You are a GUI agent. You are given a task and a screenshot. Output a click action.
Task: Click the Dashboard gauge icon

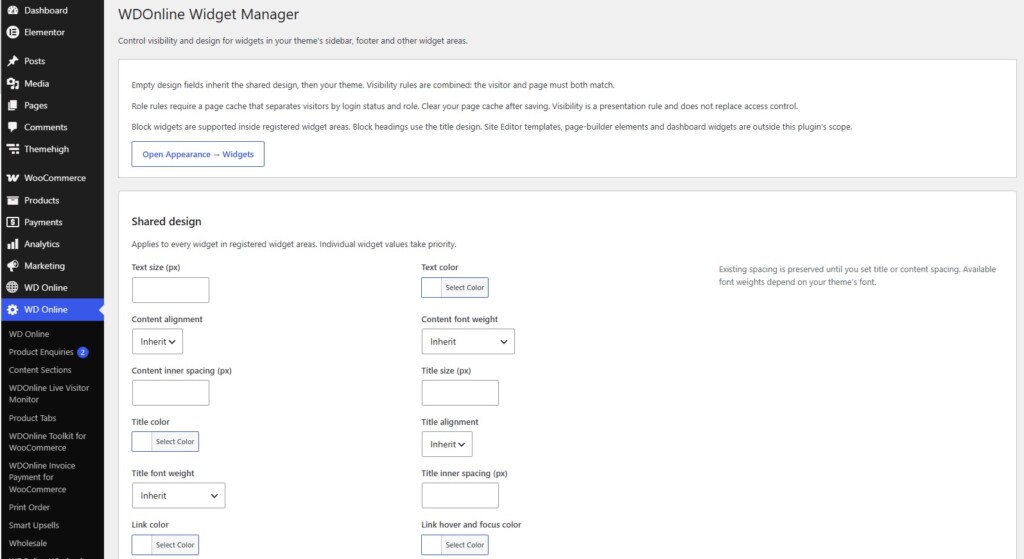point(12,10)
